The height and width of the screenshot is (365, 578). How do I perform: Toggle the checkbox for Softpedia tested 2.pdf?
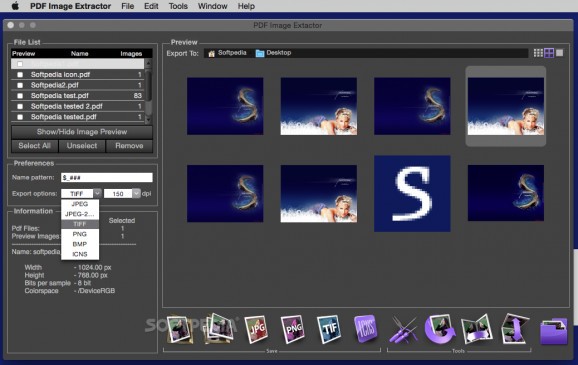coord(20,107)
